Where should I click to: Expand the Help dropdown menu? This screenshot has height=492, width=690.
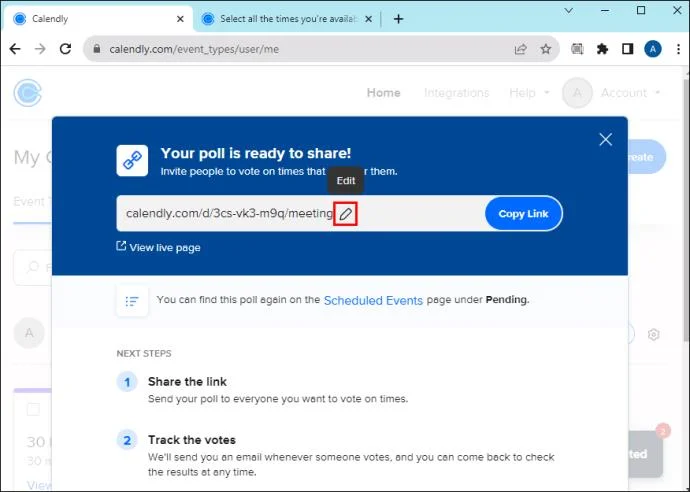click(529, 93)
